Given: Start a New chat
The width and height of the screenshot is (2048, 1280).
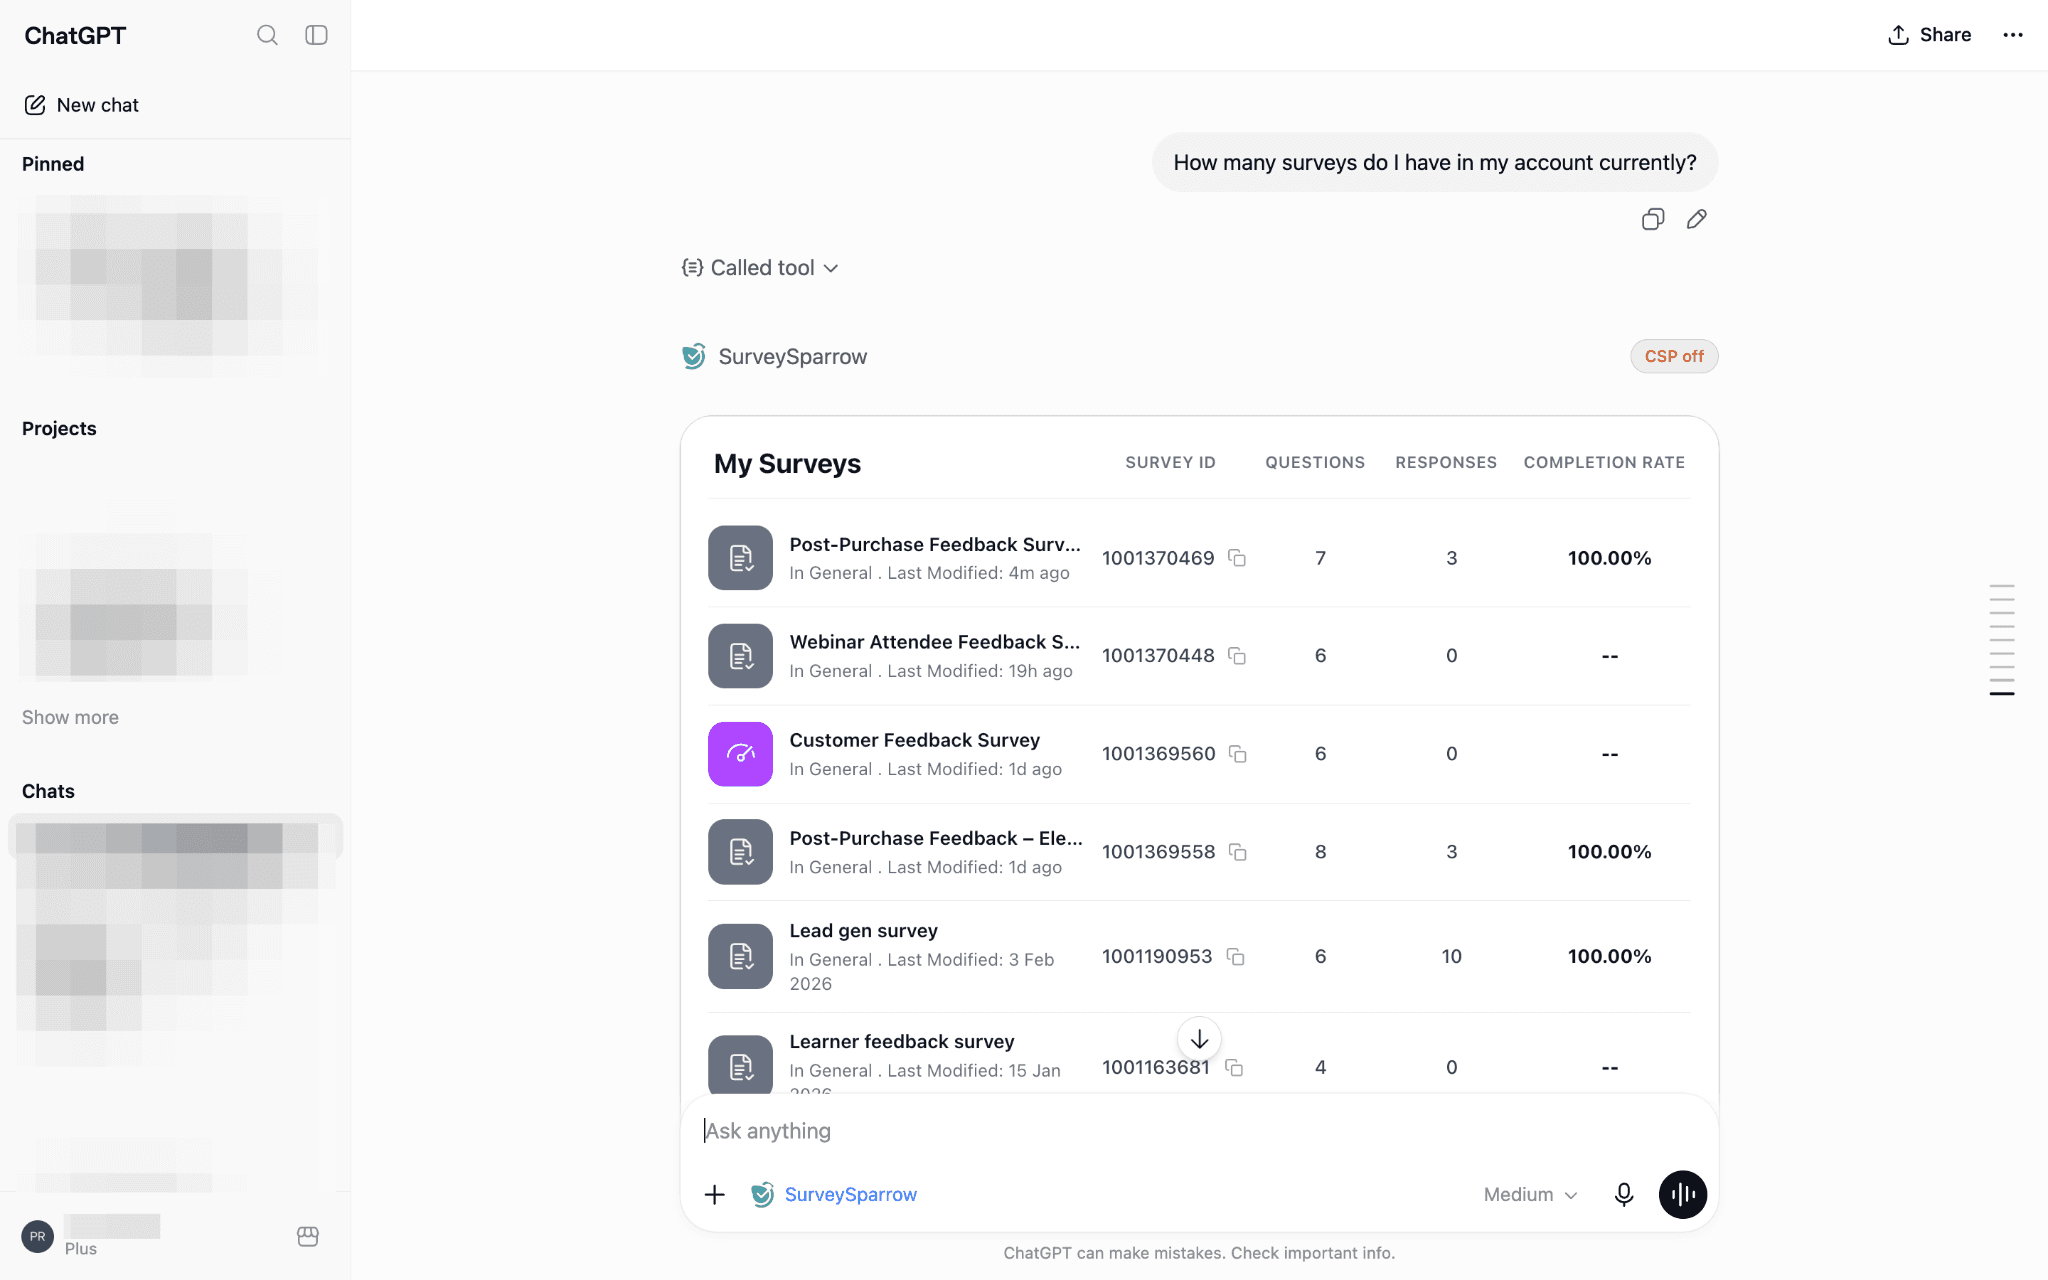Looking at the screenshot, I should pos(81,105).
